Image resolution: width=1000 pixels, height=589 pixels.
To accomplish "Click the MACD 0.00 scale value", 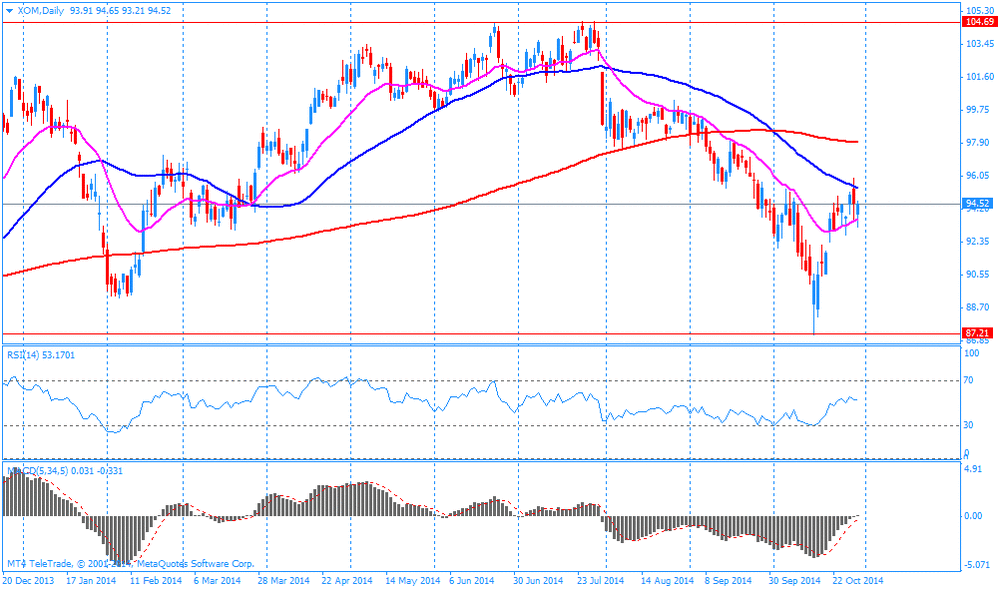I will (x=973, y=516).
